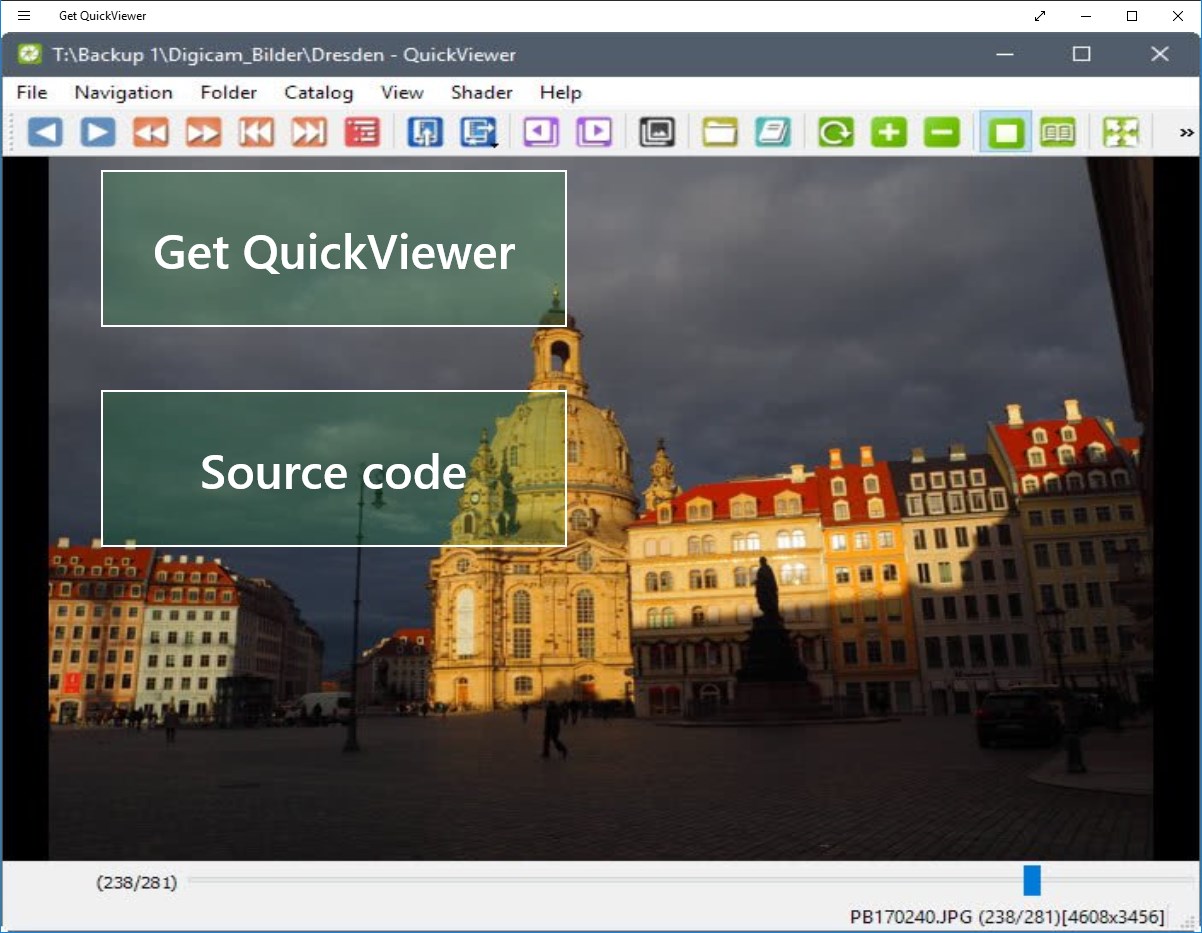Click the purple next folder icon
Viewport: 1202px width, 933px height.
pos(594,132)
